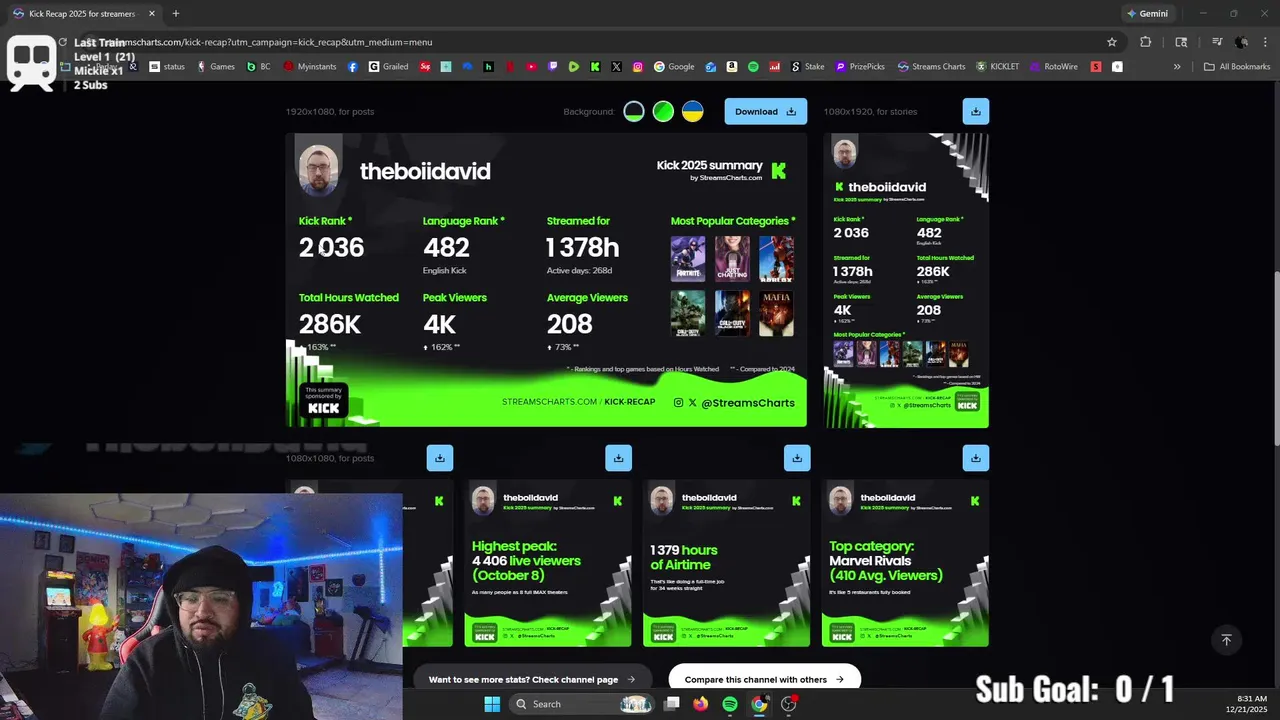Open the RotoWire bookmark
Image resolution: width=1280 pixels, height=720 pixels.
click(1053, 67)
